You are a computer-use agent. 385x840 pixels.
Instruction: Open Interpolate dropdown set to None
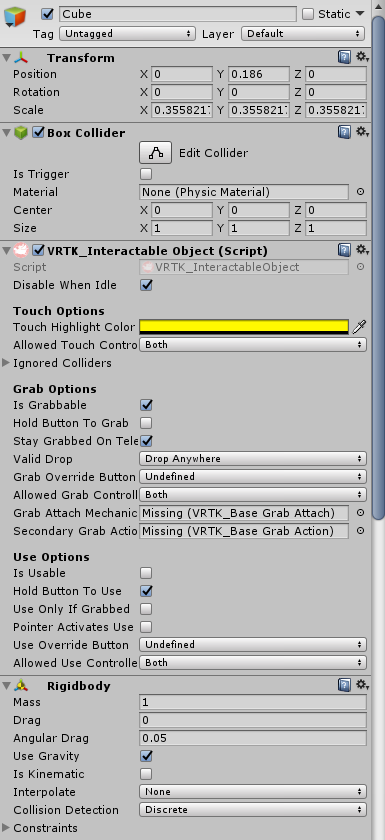coord(253,792)
